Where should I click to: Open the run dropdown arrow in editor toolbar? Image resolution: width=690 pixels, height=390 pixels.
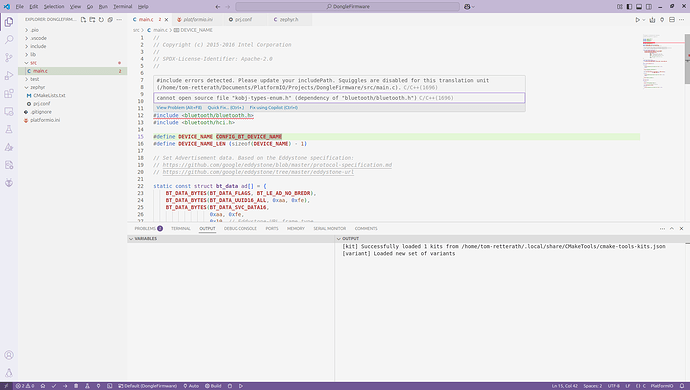(x=644, y=20)
